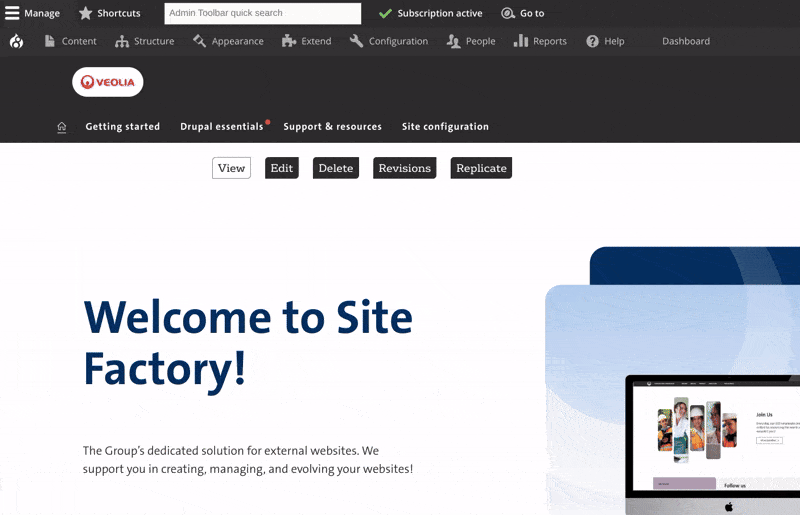Click the Reports menu label

(x=550, y=41)
